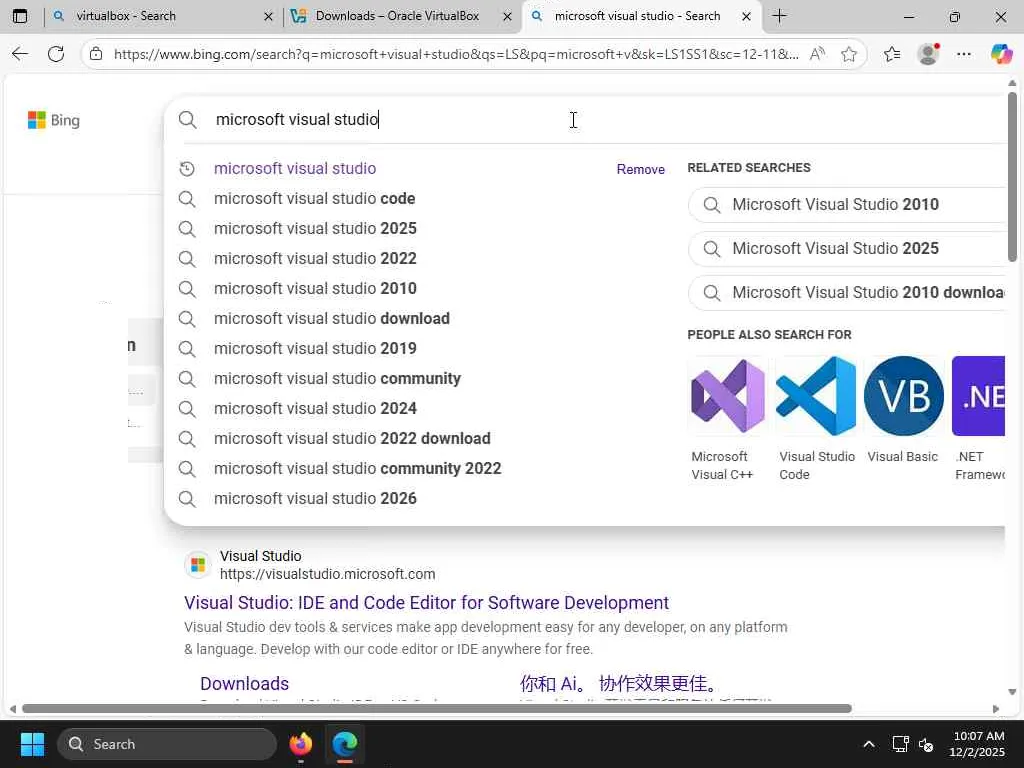1024x768 pixels.
Task: Click horizontal scrollbar right arrow
Action: 995,709
